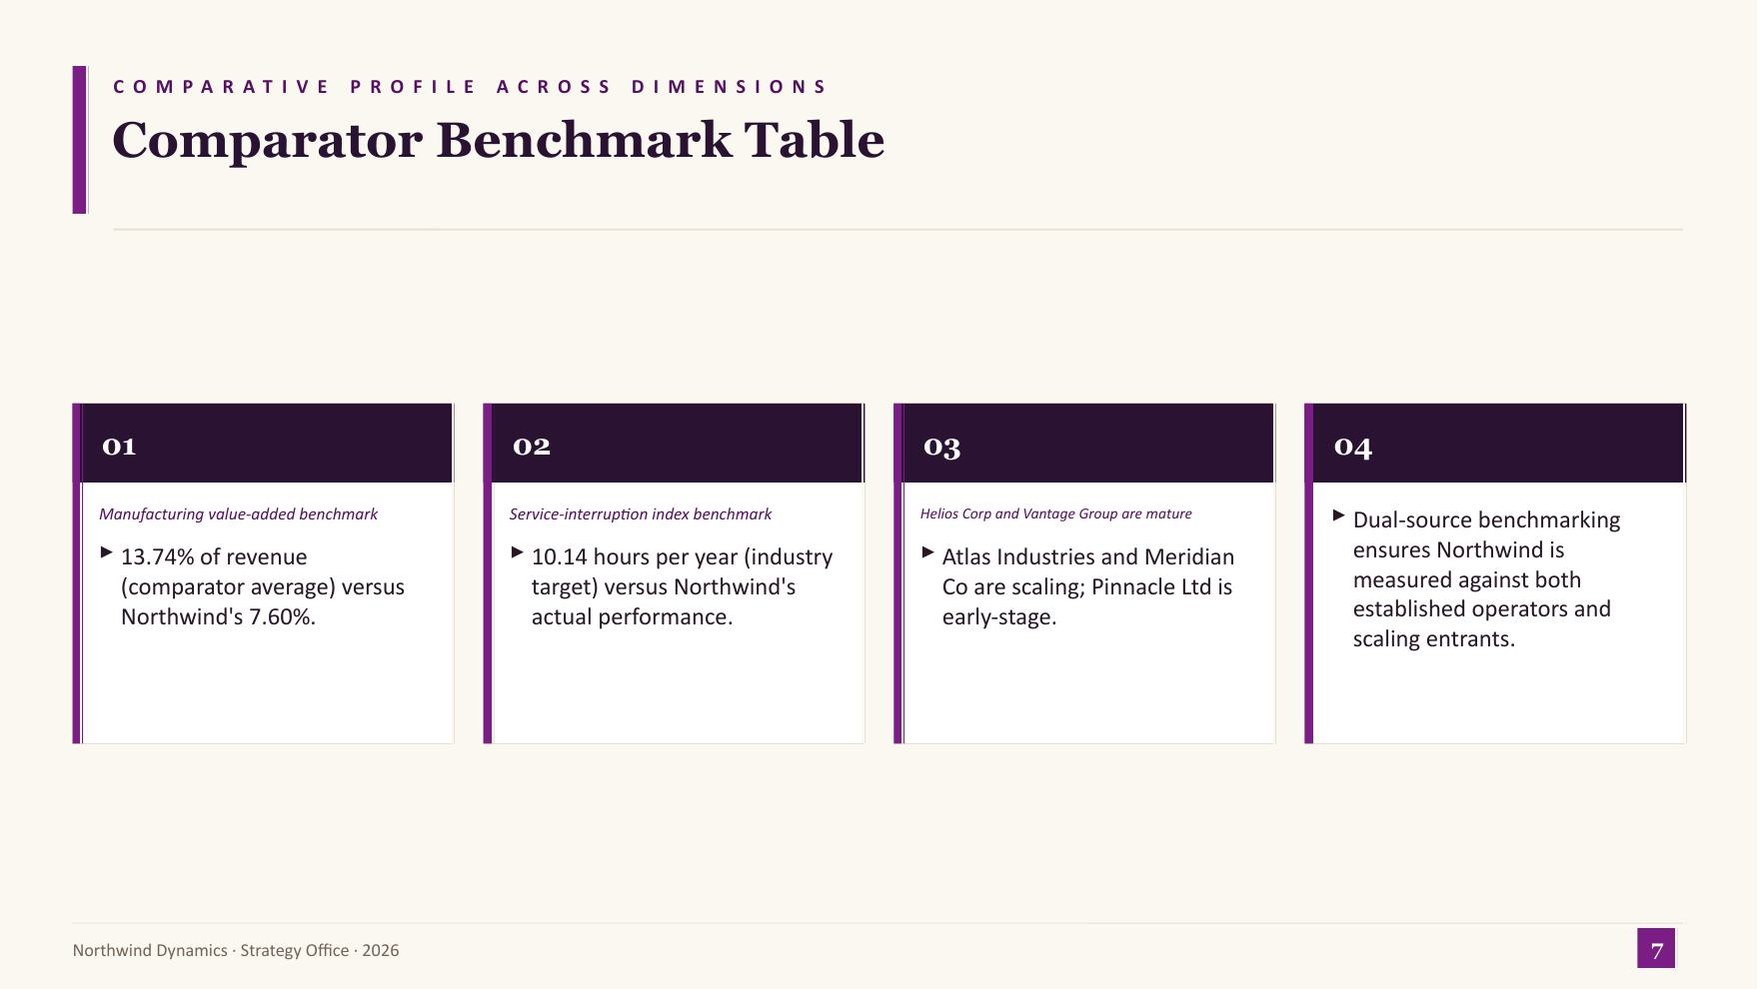Select the card header numbered 01
The height and width of the screenshot is (989, 1760).
click(264, 444)
